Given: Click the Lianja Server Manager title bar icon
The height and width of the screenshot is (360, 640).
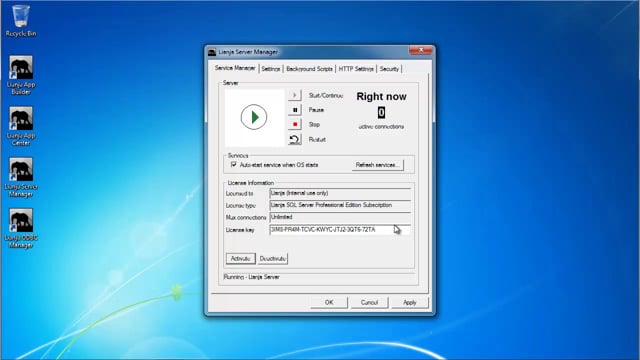Looking at the screenshot, I should [212, 52].
